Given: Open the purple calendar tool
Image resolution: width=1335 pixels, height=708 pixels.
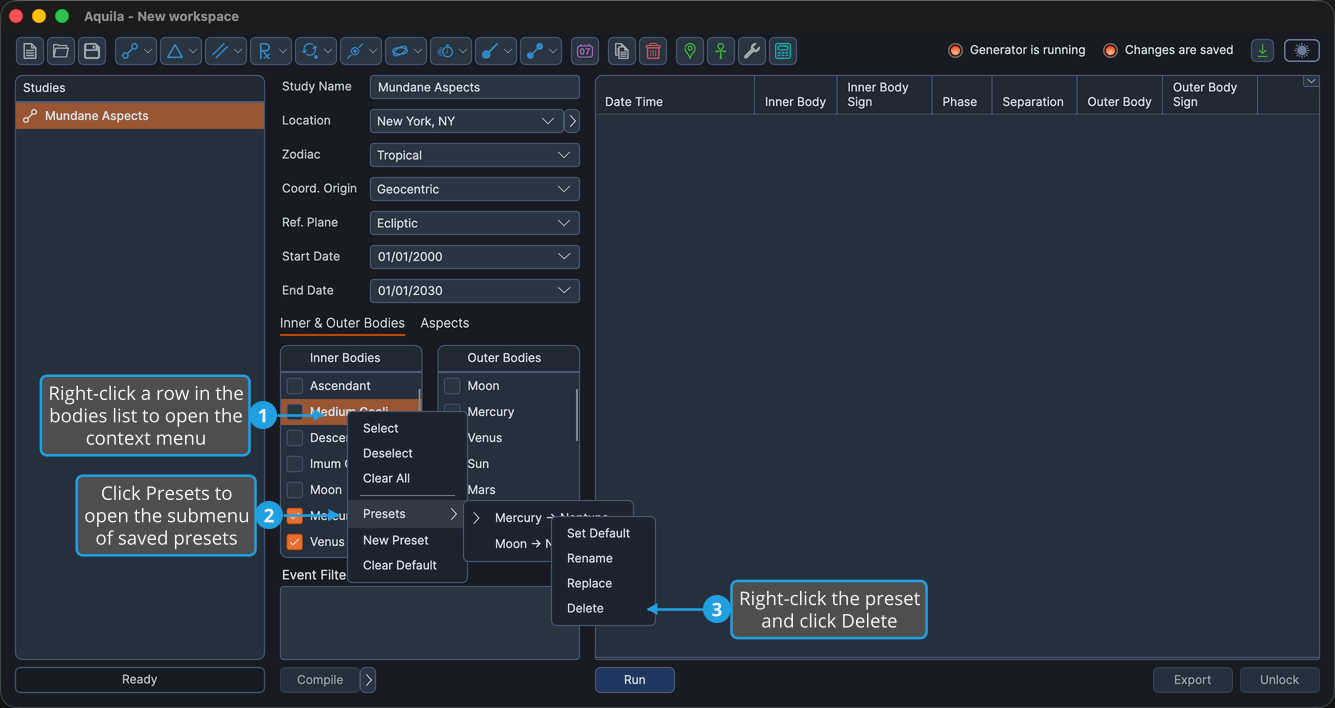Looking at the screenshot, I should pos(585,51).
